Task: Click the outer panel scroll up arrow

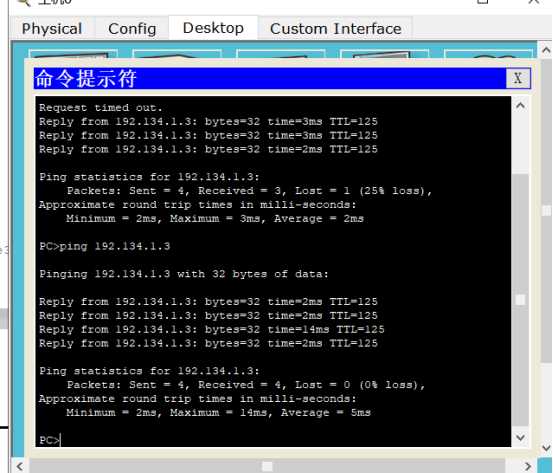Action: pyautogui.click(x=546, y=50)
